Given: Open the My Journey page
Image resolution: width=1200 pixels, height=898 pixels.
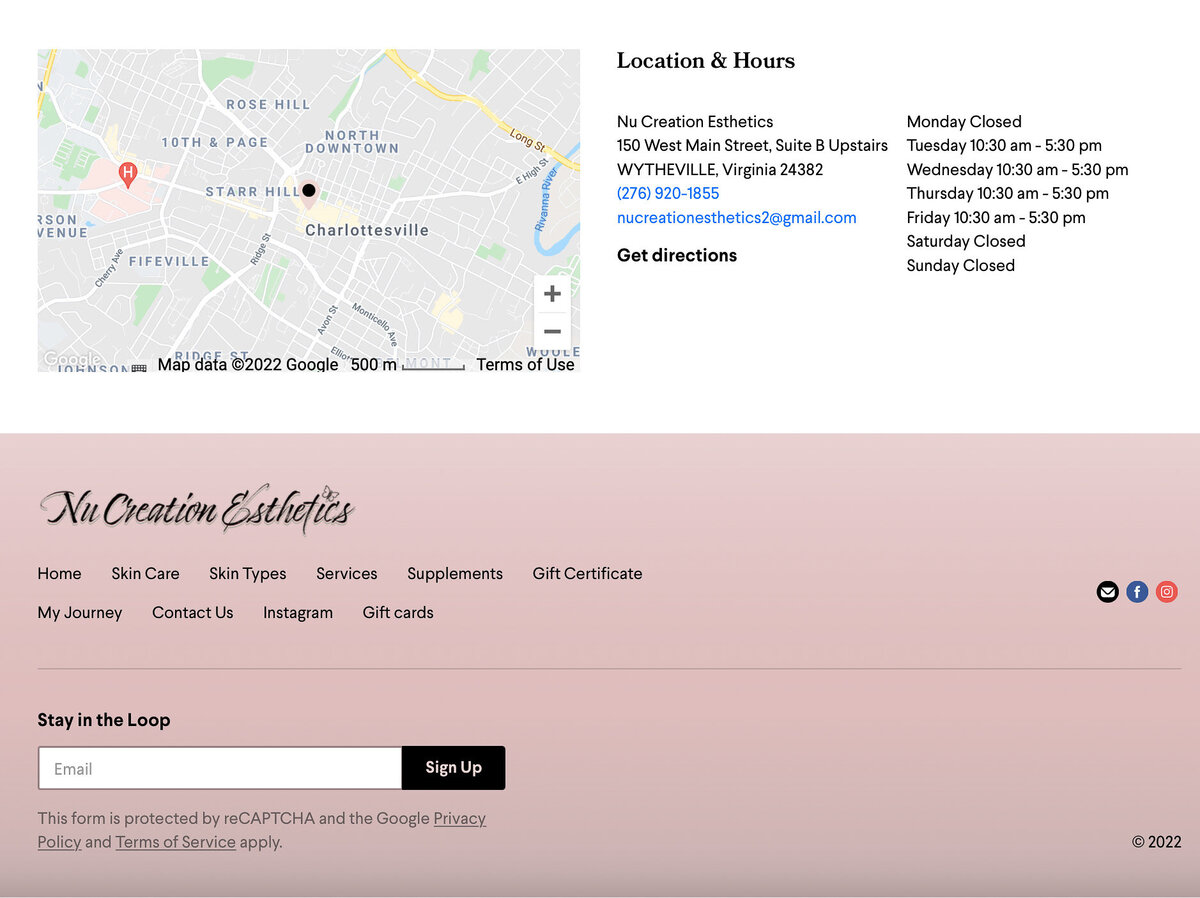Looking at the screenshot, I should click(80, 613).
